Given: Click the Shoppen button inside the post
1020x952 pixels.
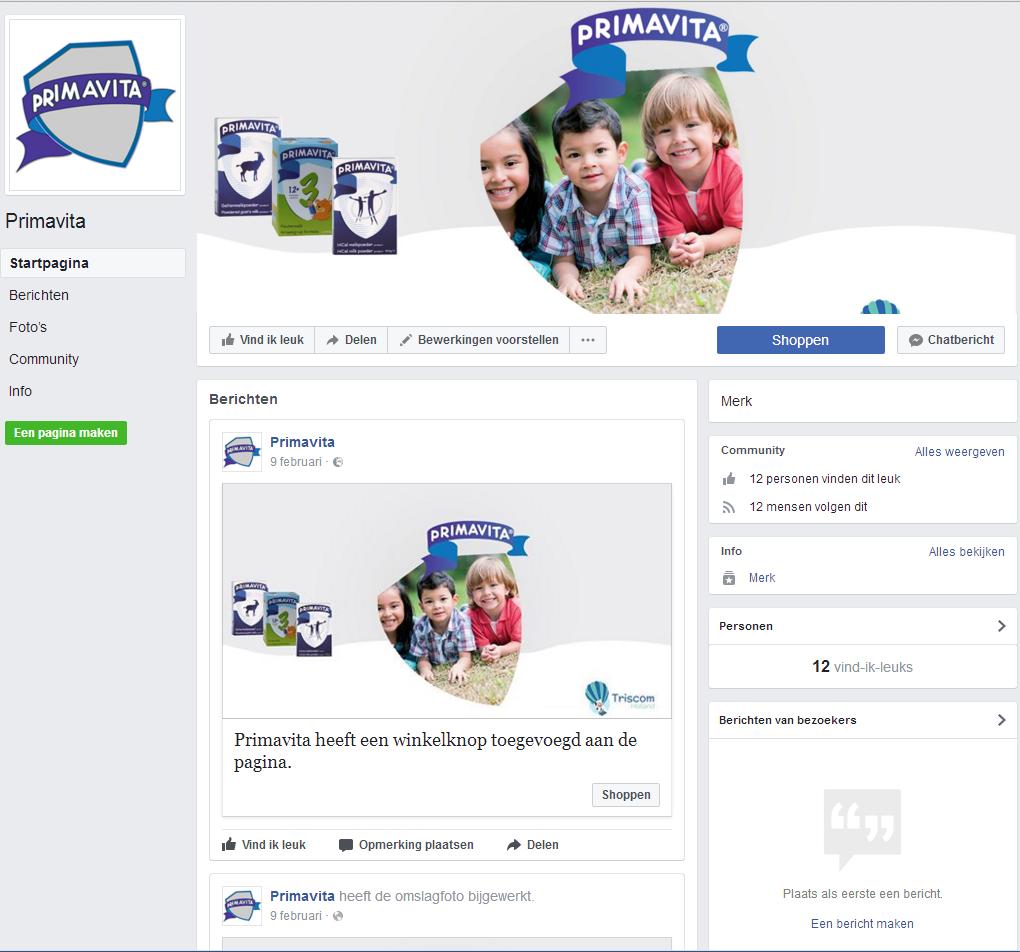Looking at the screenshot, I should 626,795.
